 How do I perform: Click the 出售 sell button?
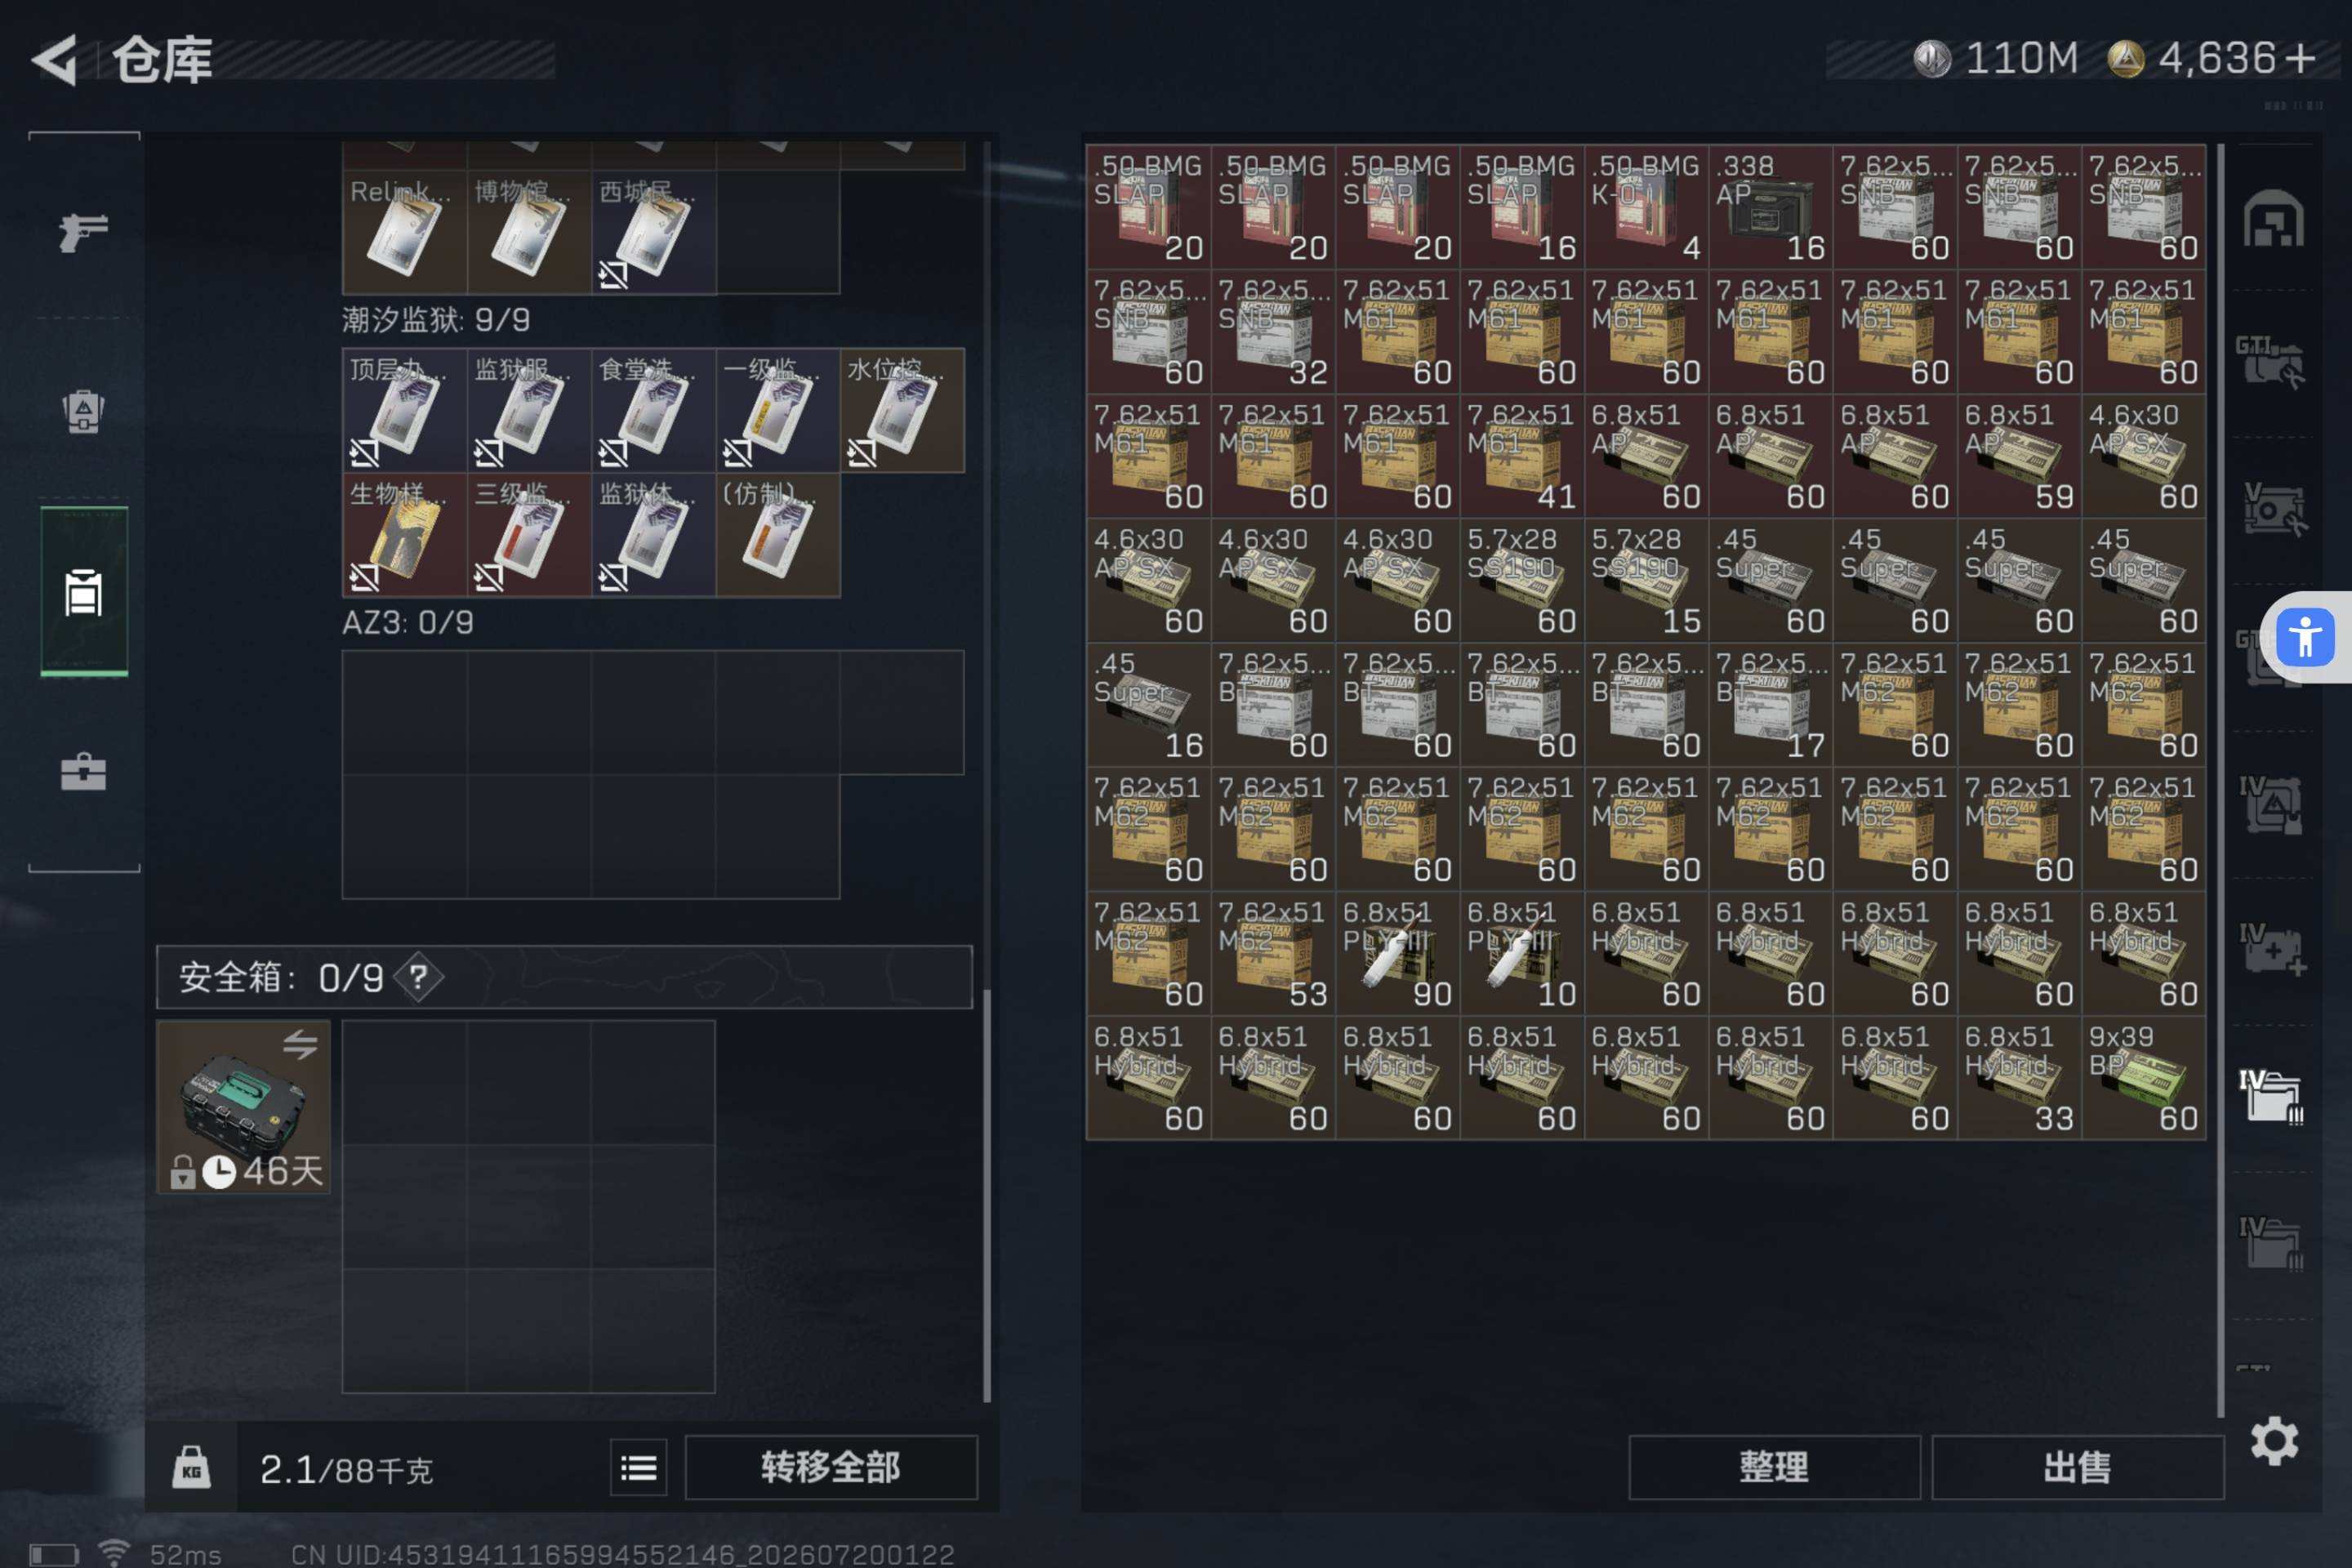tap(2077, 1467)
